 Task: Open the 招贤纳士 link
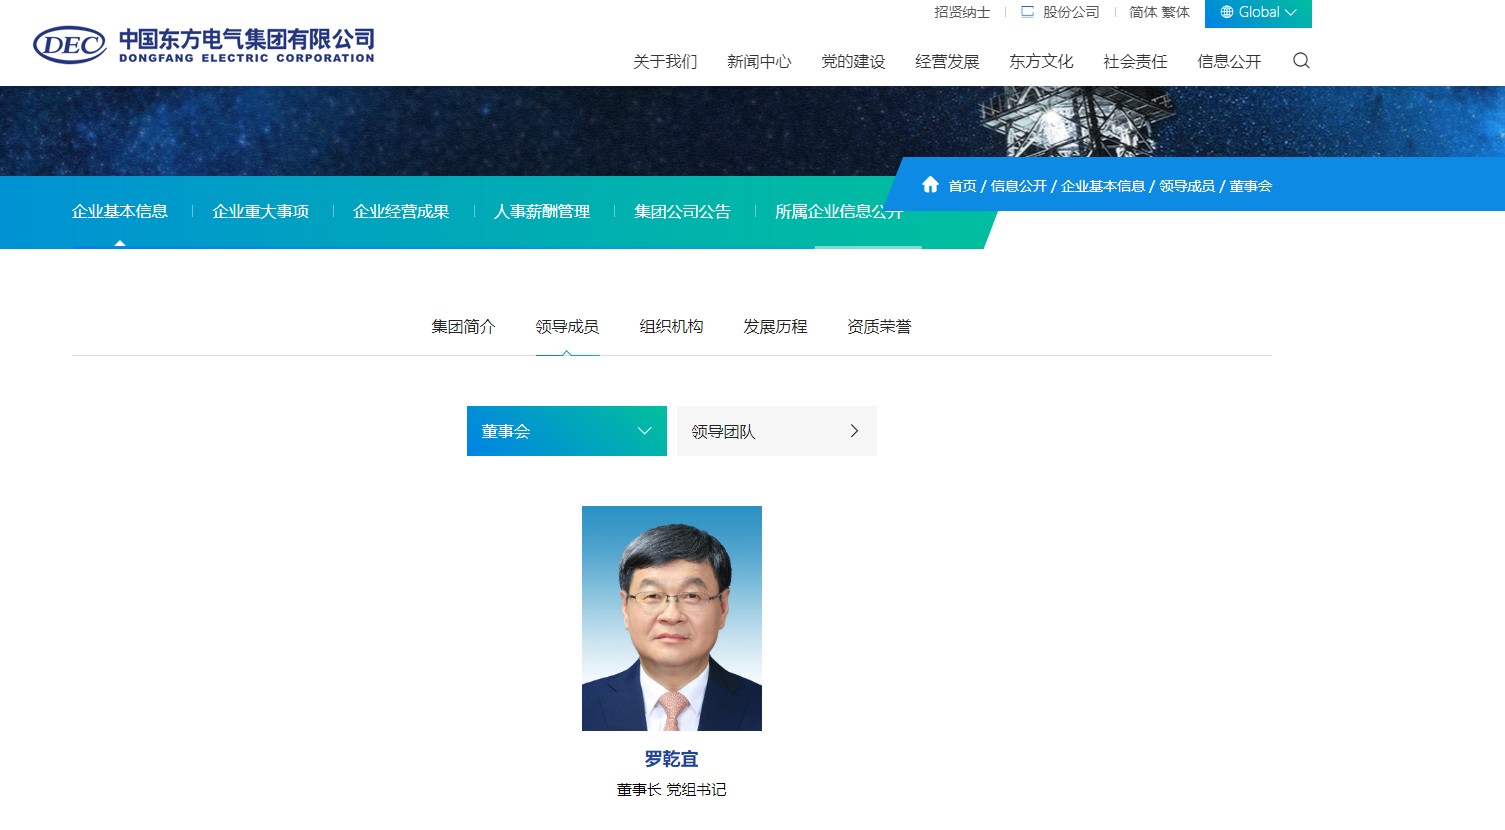961,12
